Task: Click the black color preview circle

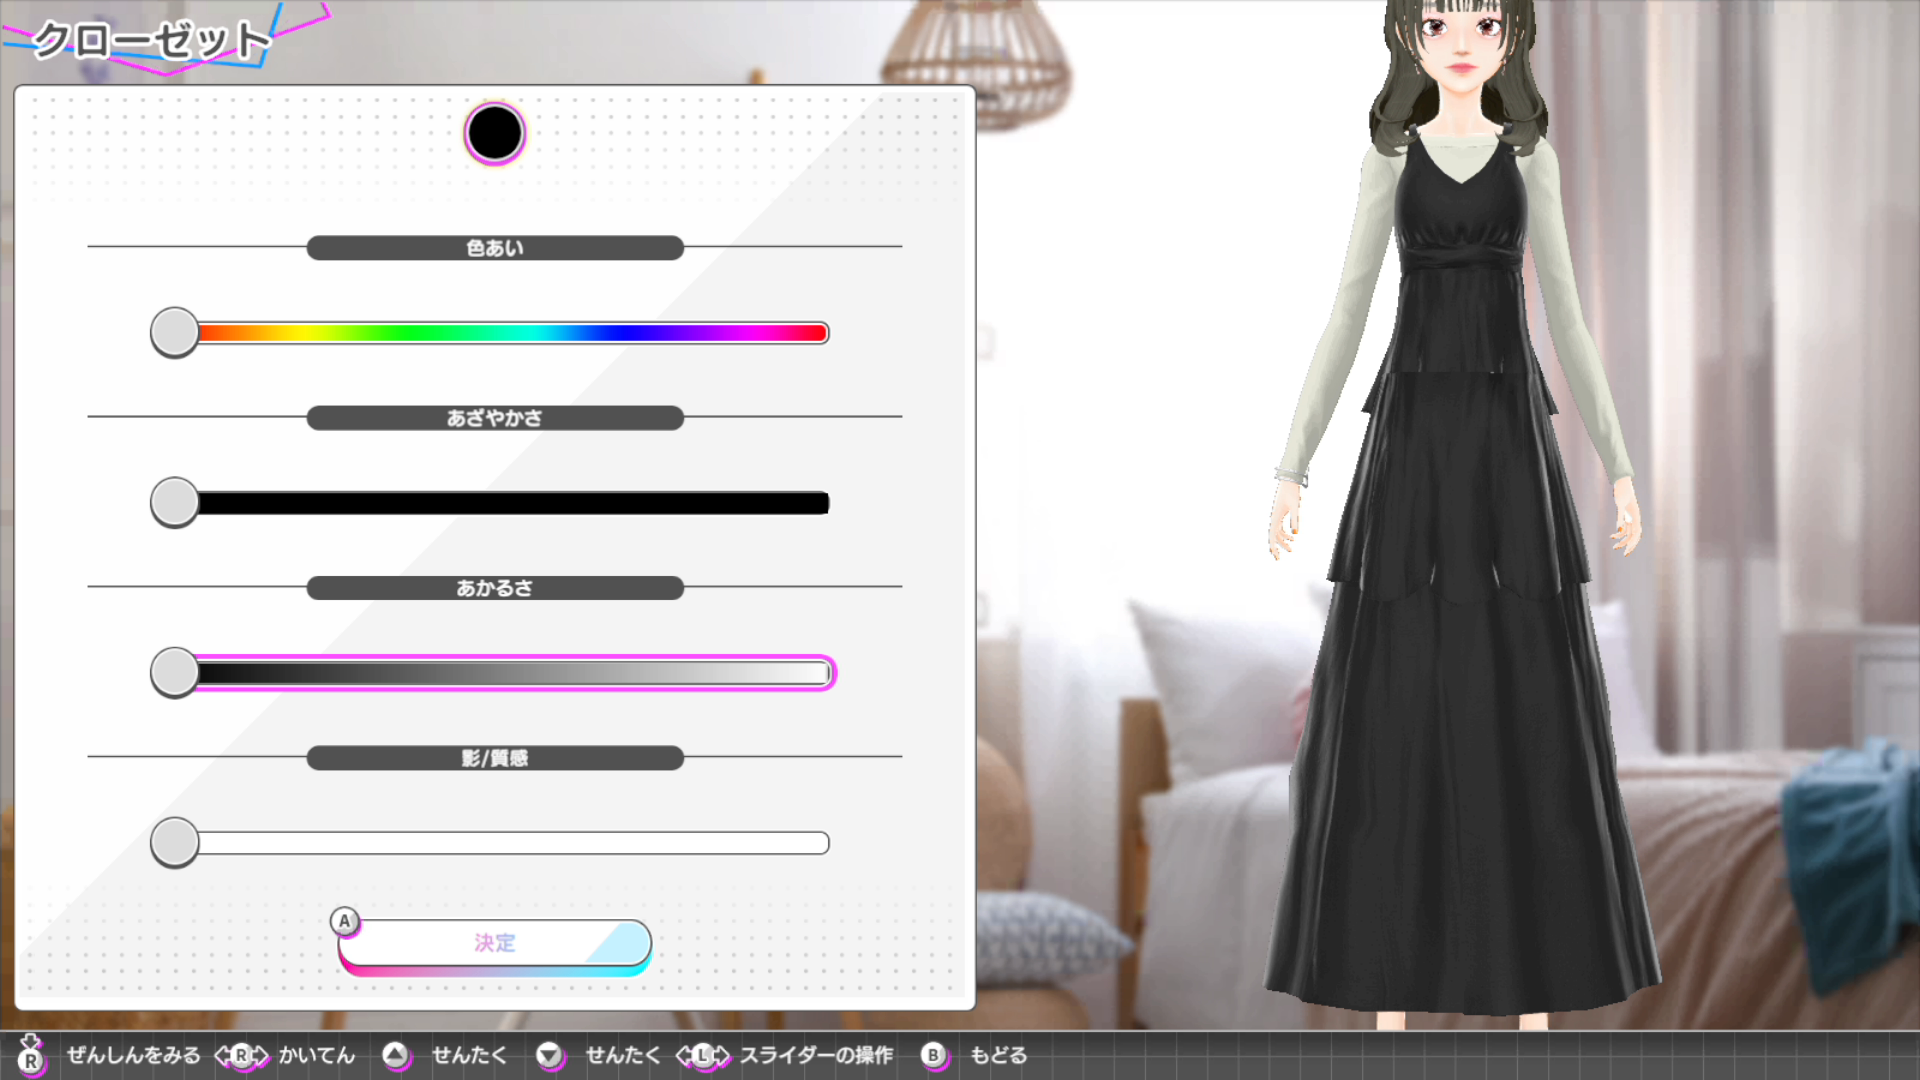Action: coord(494,133)
